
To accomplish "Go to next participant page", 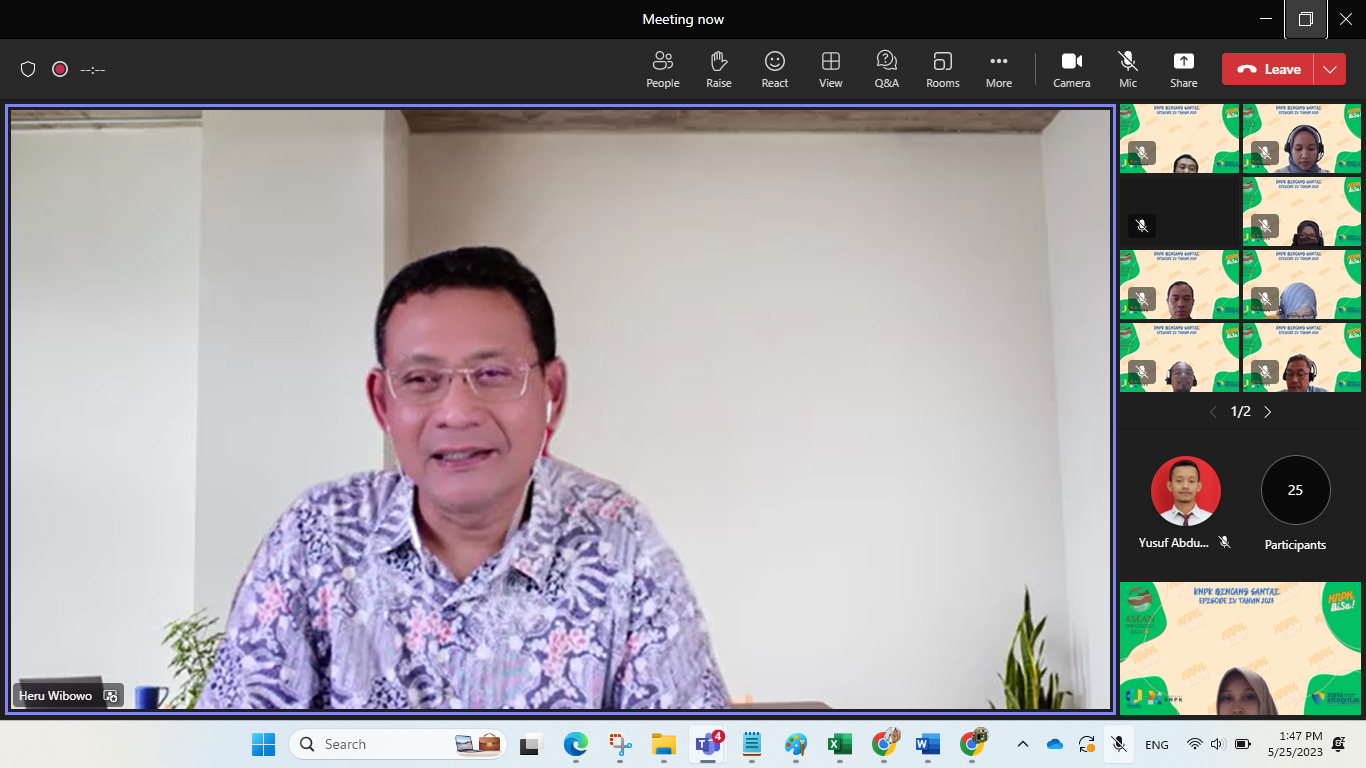I will [x=1268, y=412].
